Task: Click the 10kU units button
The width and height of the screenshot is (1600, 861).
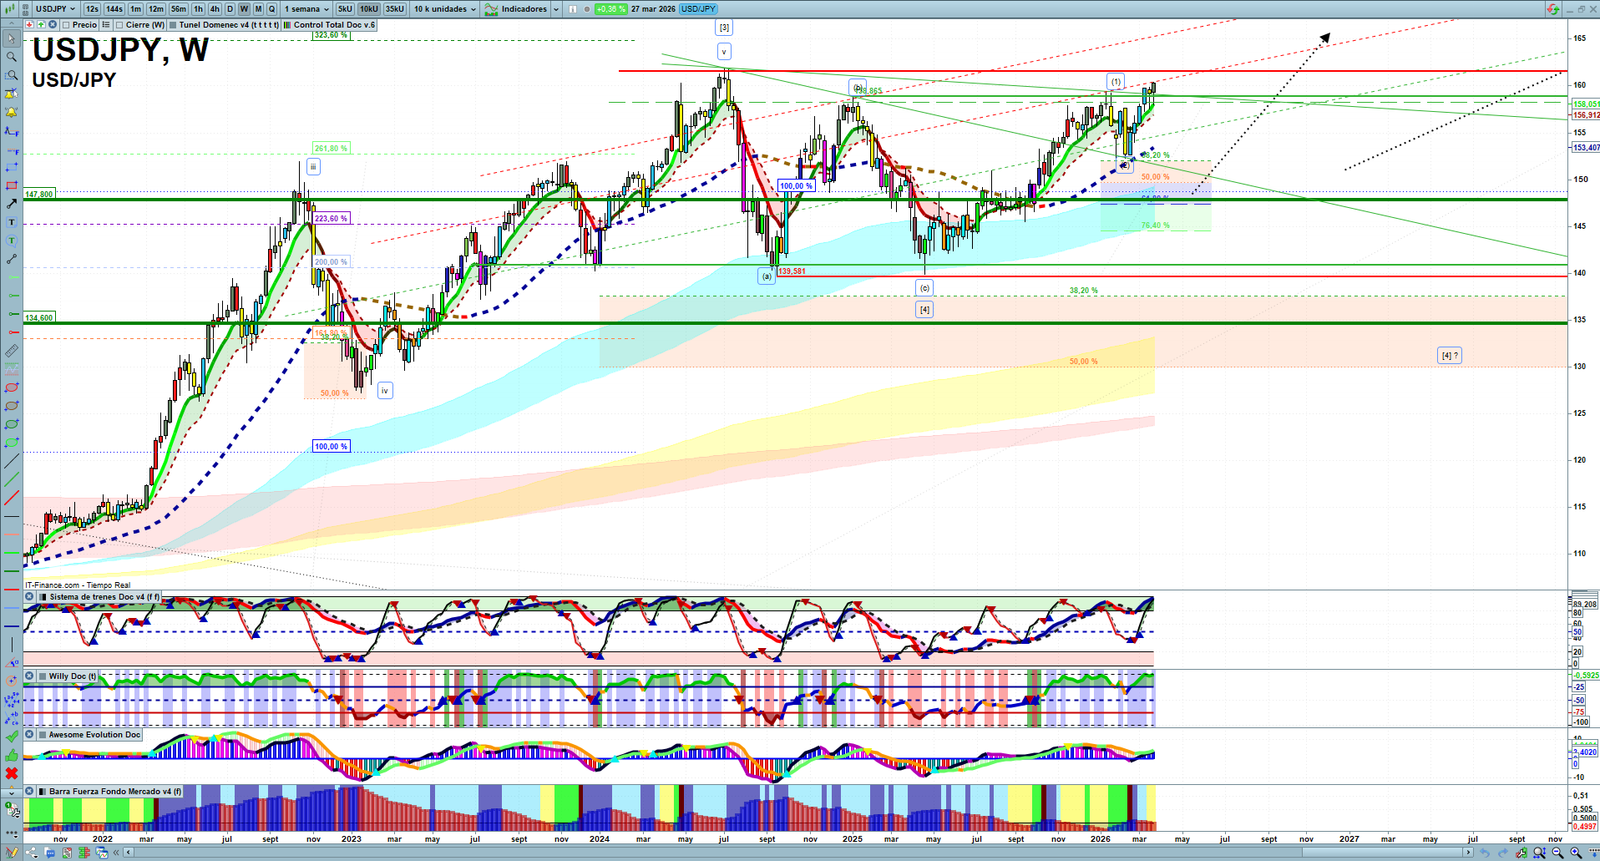Action: pos(369,9)
